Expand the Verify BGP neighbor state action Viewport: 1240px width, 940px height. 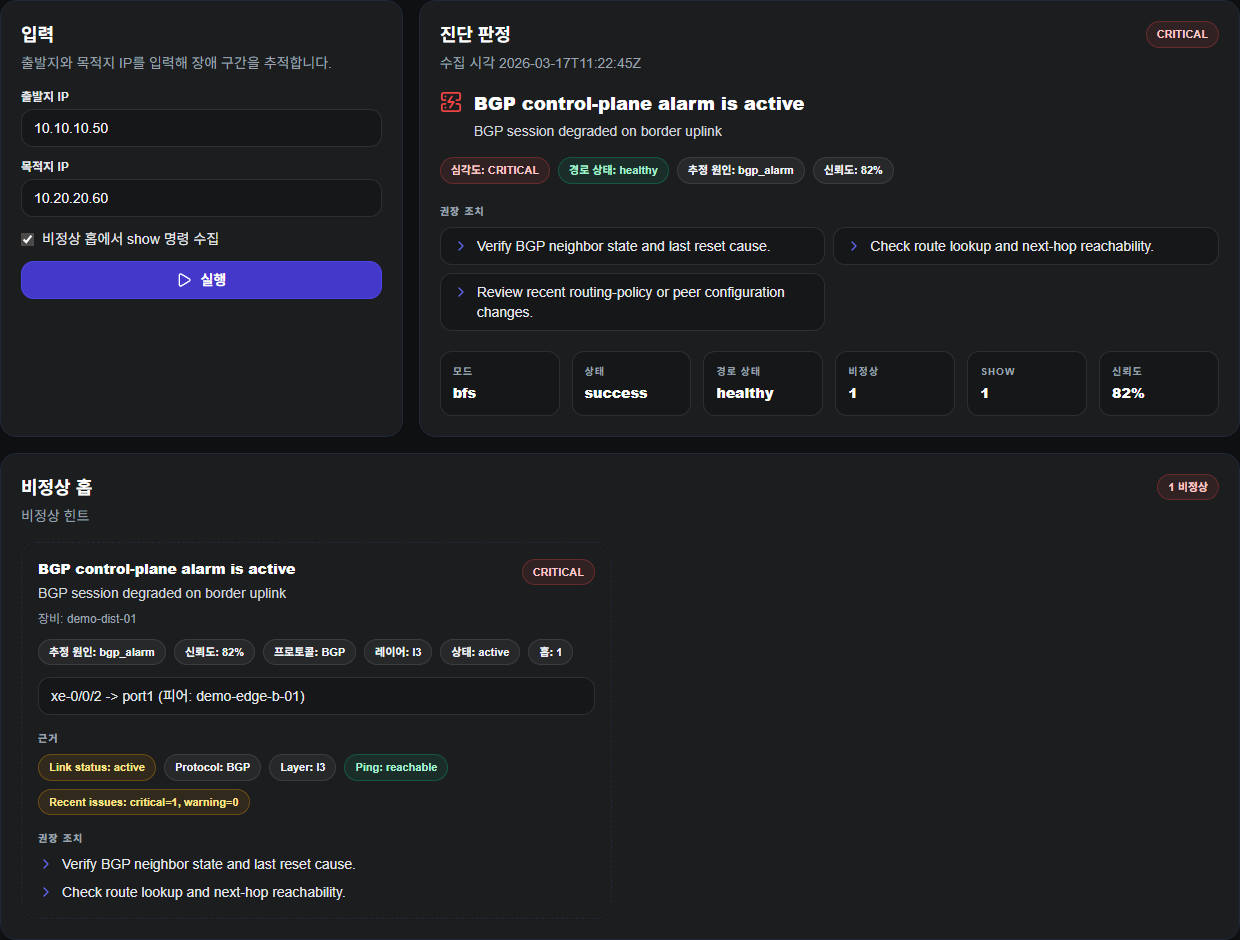tap(632, 246)
